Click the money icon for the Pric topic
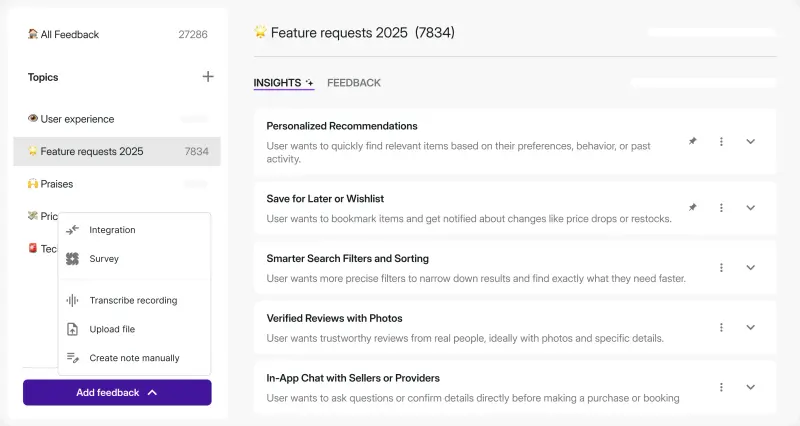Viewport: 800px width, 426px height. tap(33, 216)
